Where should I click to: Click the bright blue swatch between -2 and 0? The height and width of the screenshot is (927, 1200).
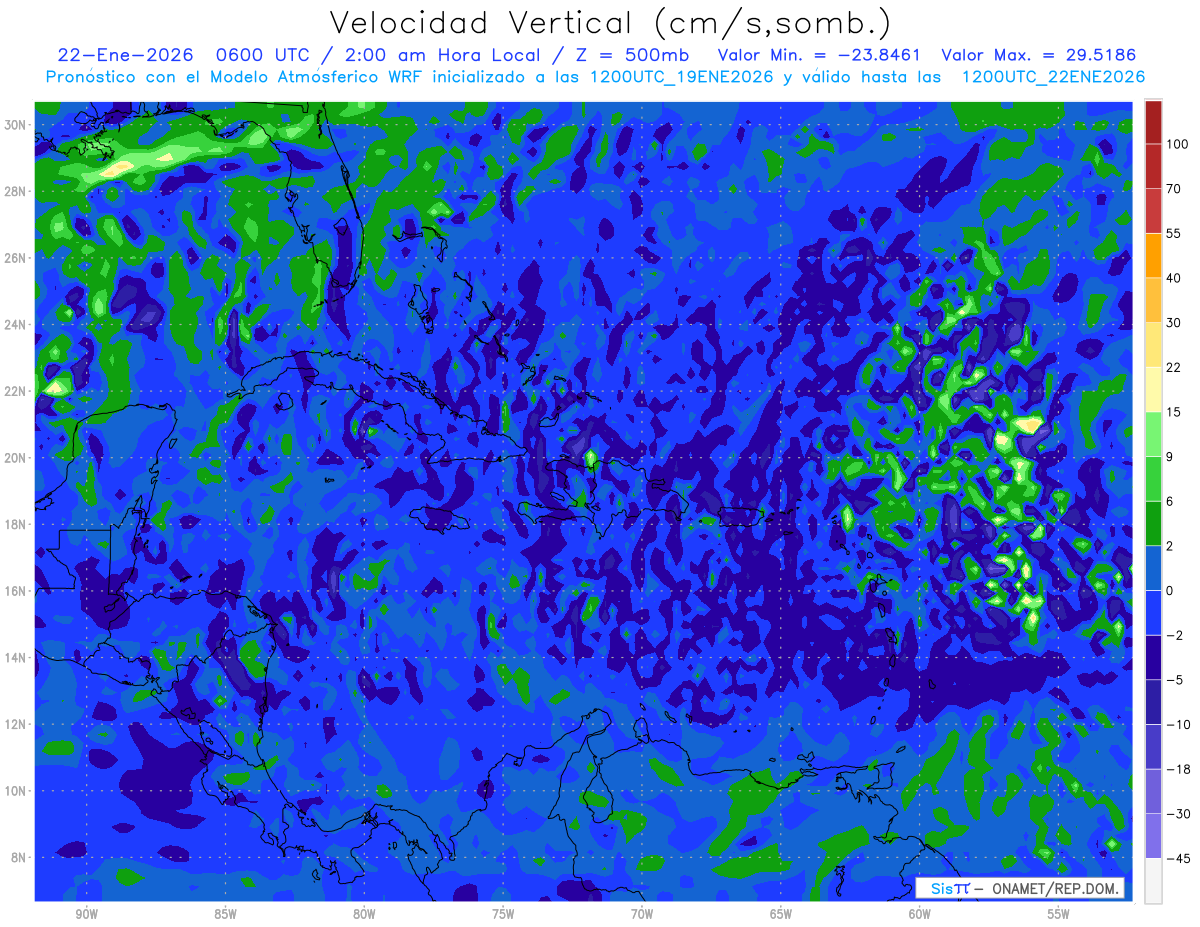click(x=1153, y=613)
